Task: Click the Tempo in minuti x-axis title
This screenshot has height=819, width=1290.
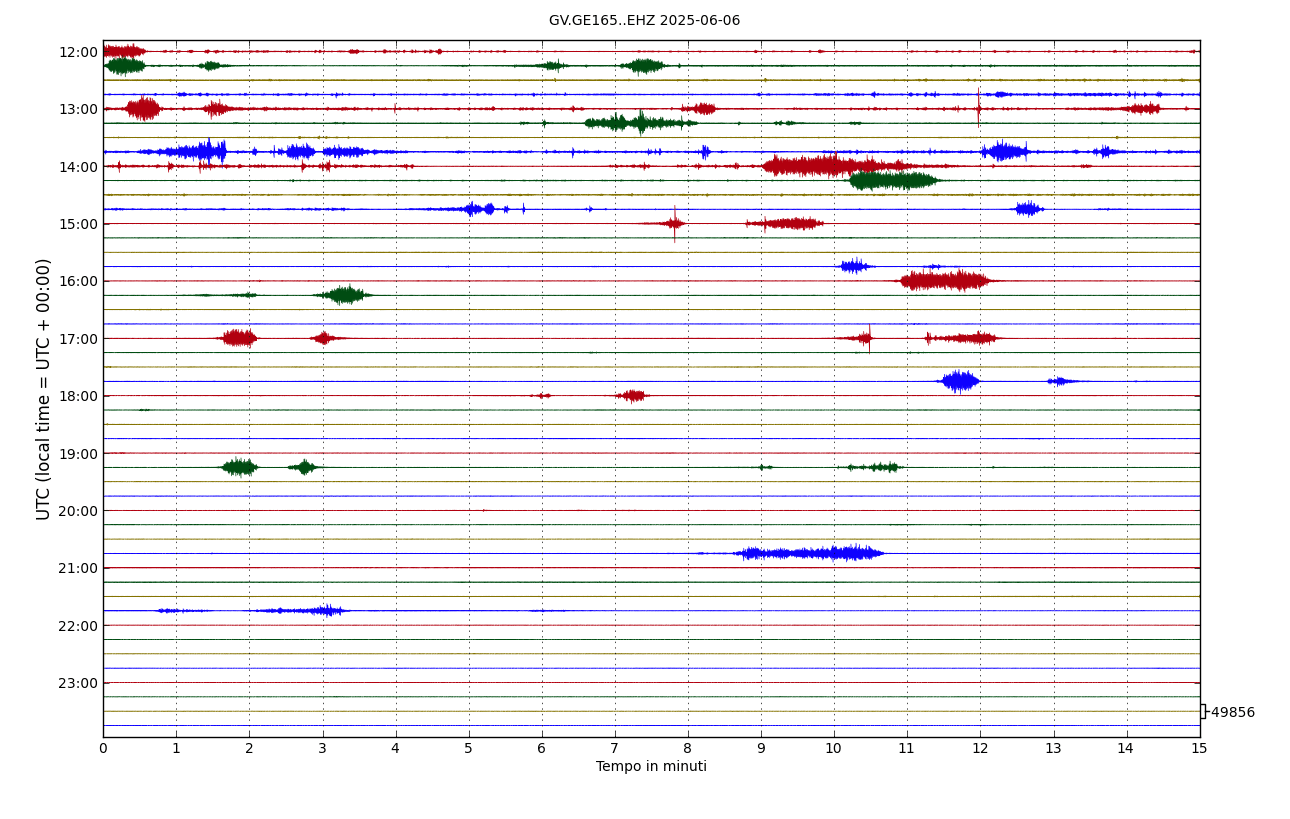Action: (651, 767)
